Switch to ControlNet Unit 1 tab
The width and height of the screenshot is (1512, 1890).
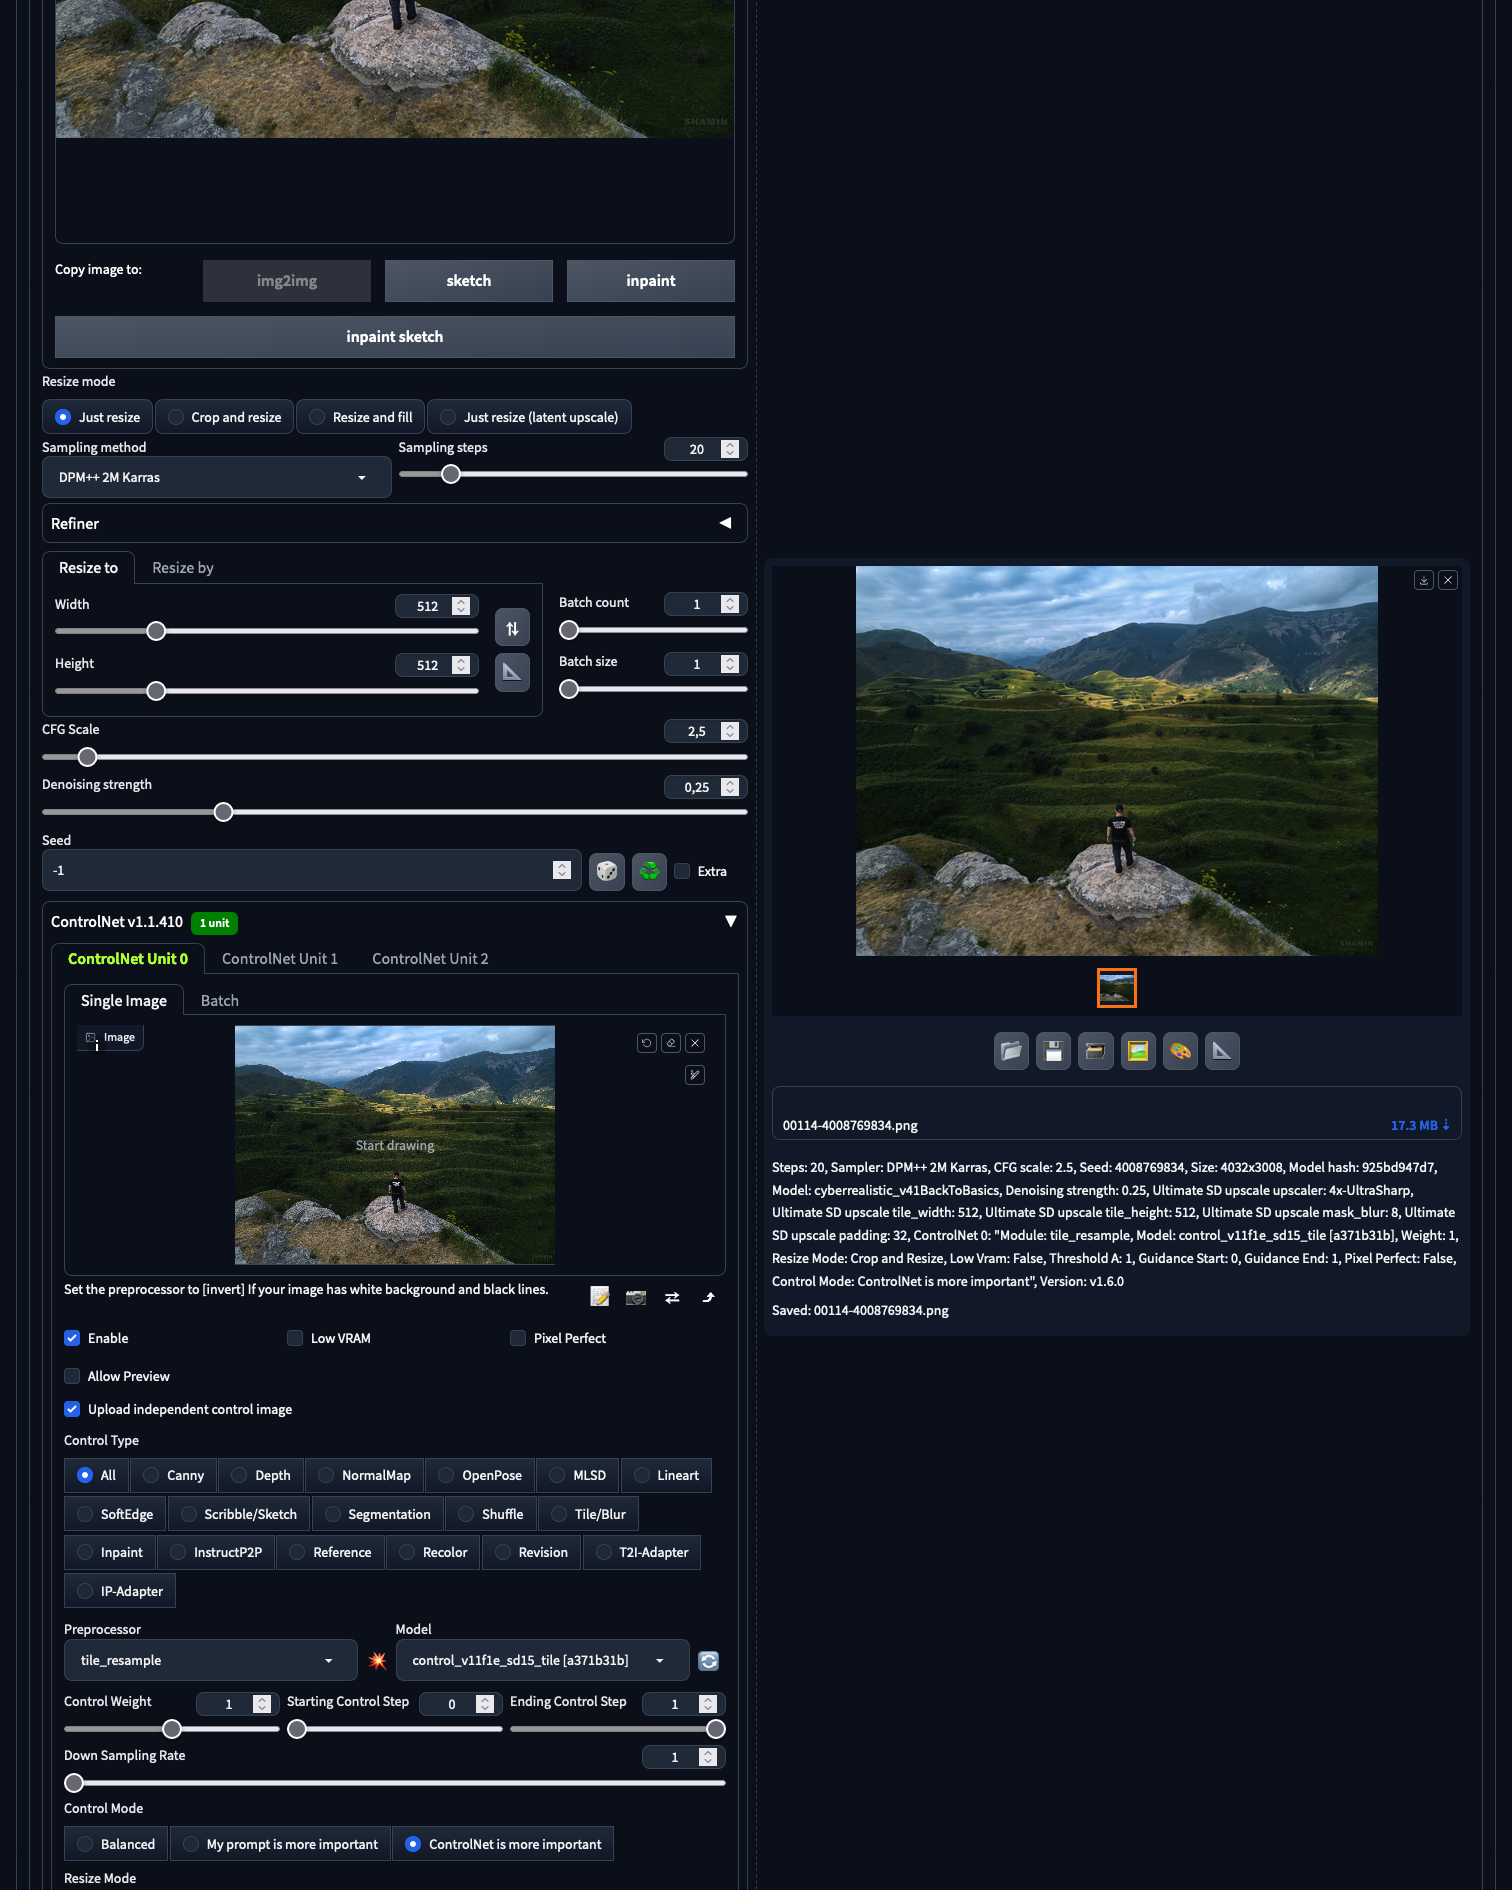point(280,959)
